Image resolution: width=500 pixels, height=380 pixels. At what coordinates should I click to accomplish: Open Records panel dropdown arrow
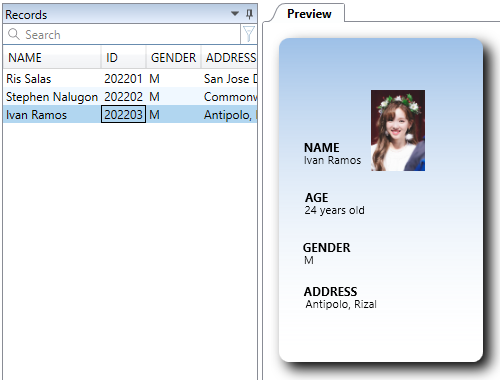[235, 14]
